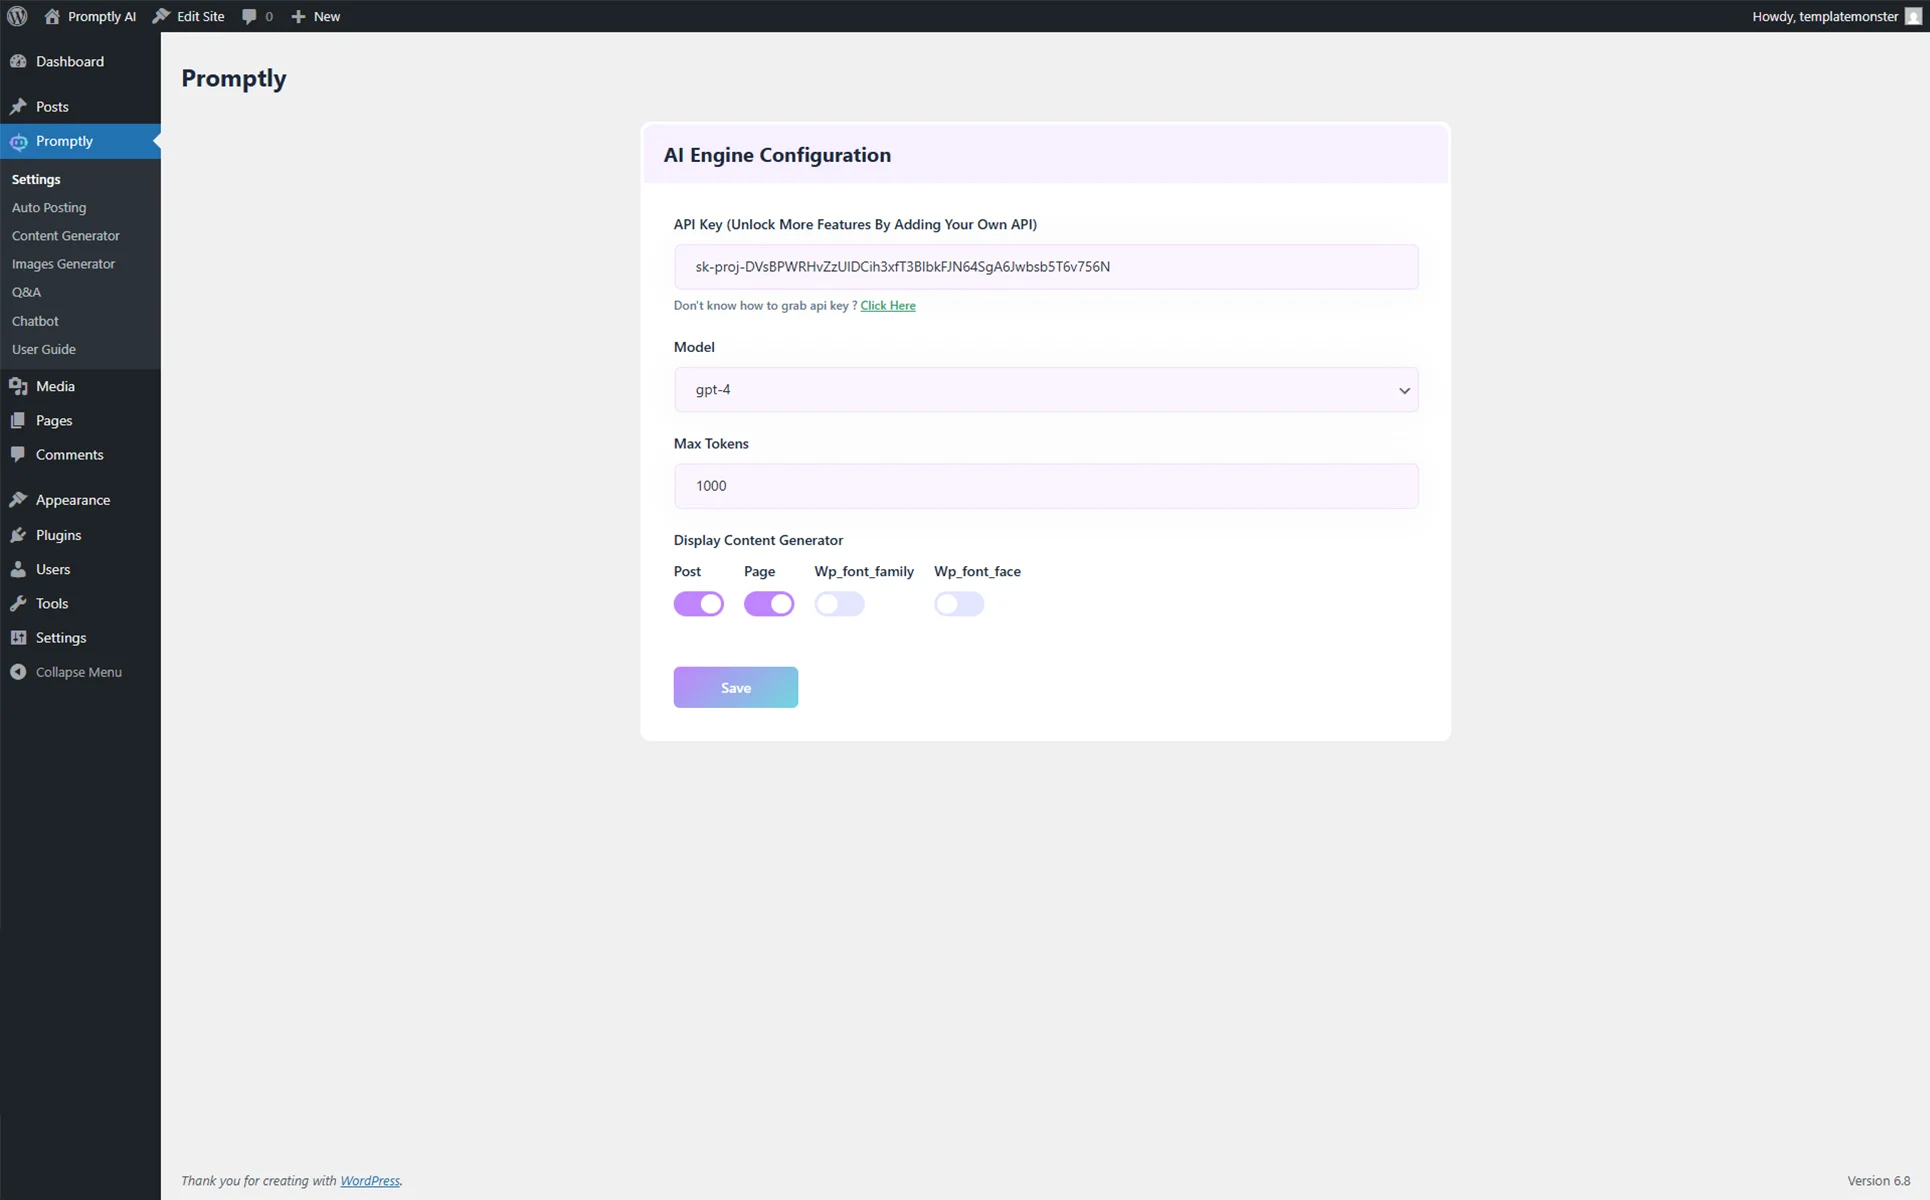Viewport: 1930px width, 1200px height.
Task: Click the Promptly AI site name
Action: point(102,16)
